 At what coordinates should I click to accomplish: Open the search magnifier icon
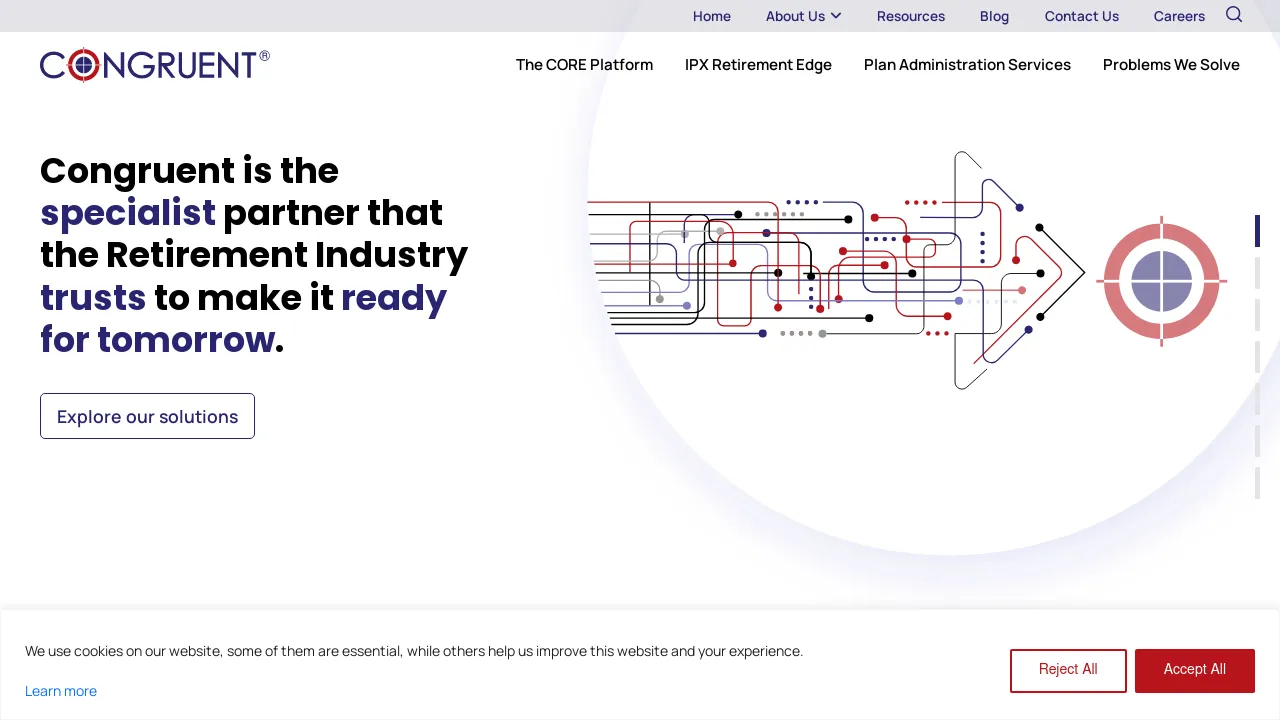(x=1234, y=15)
